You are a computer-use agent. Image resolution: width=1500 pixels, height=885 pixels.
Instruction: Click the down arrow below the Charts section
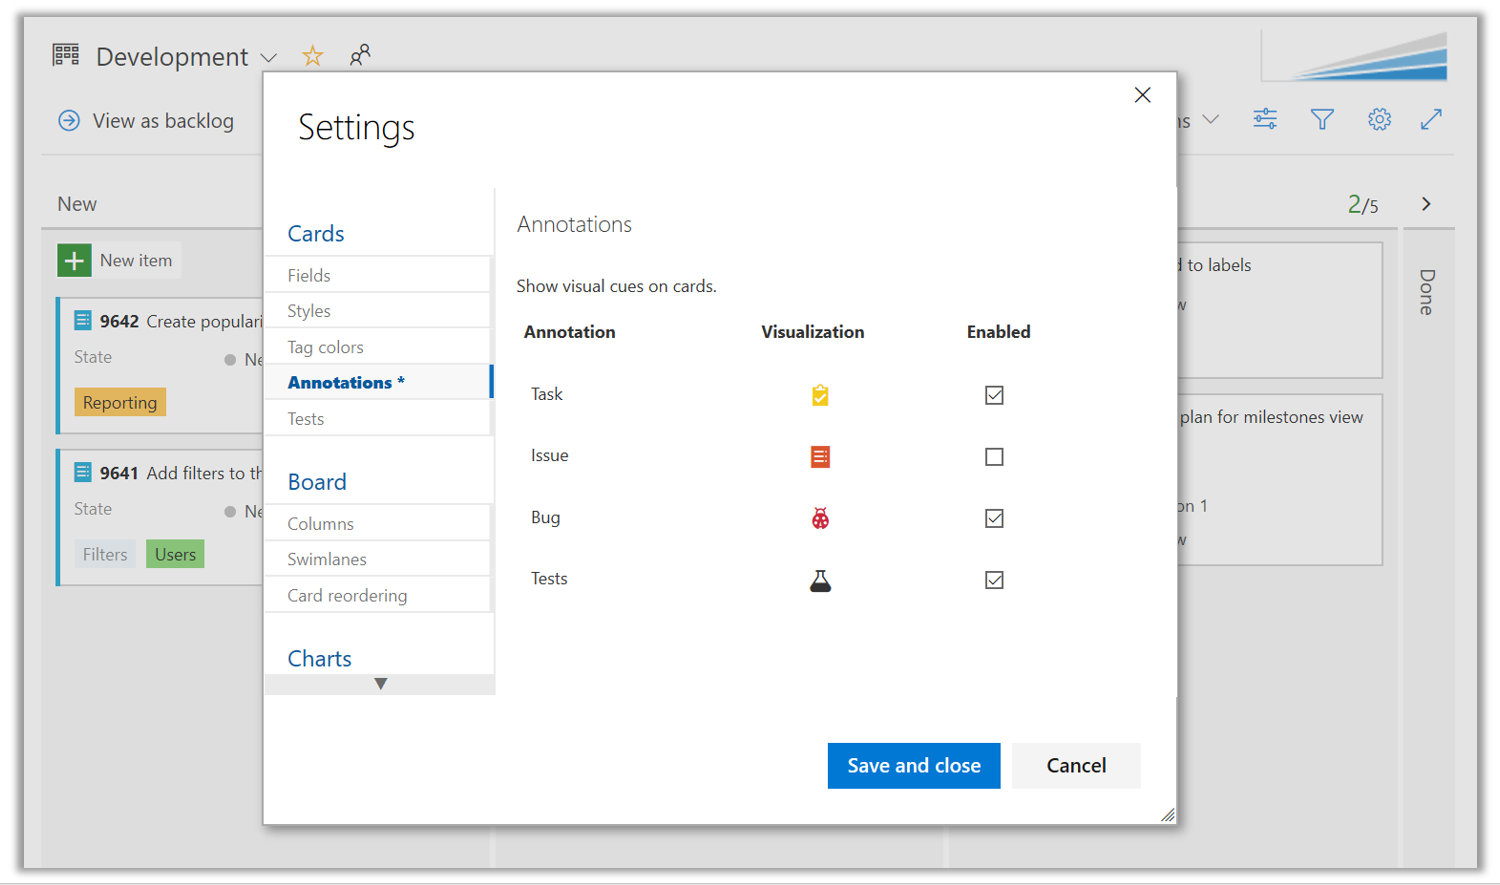pos(381,683)
